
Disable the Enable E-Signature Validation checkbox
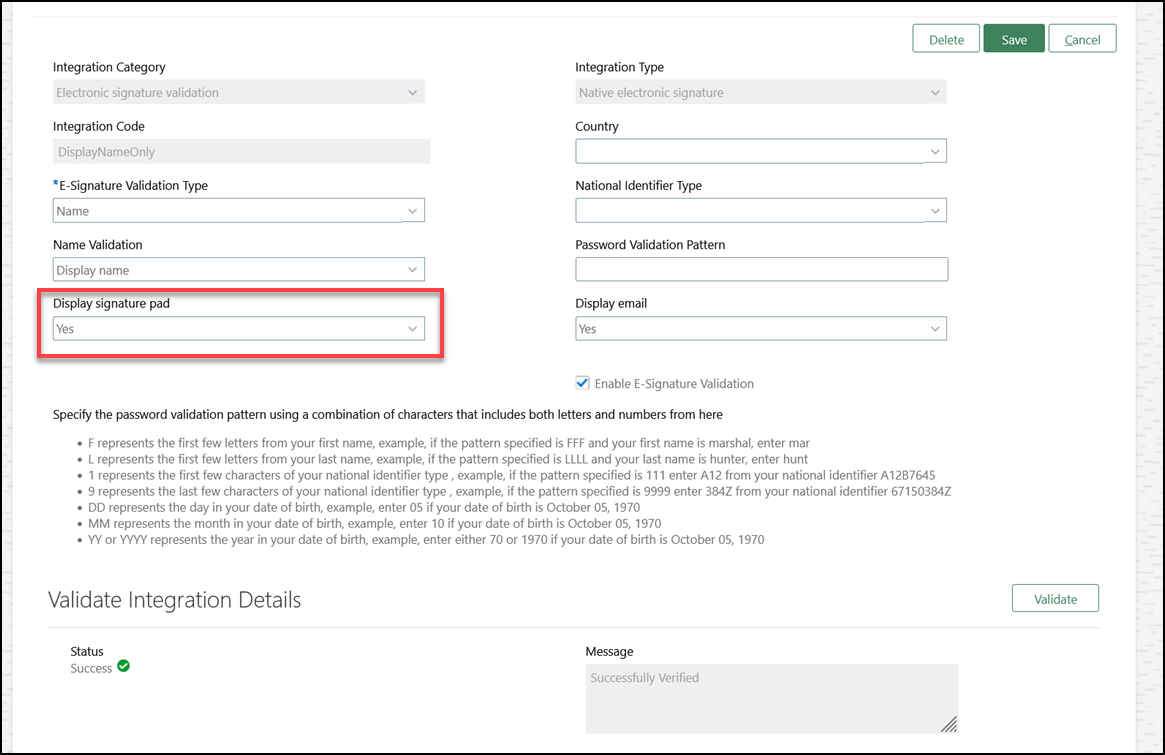pyautogui.click(x=582, y=382)
